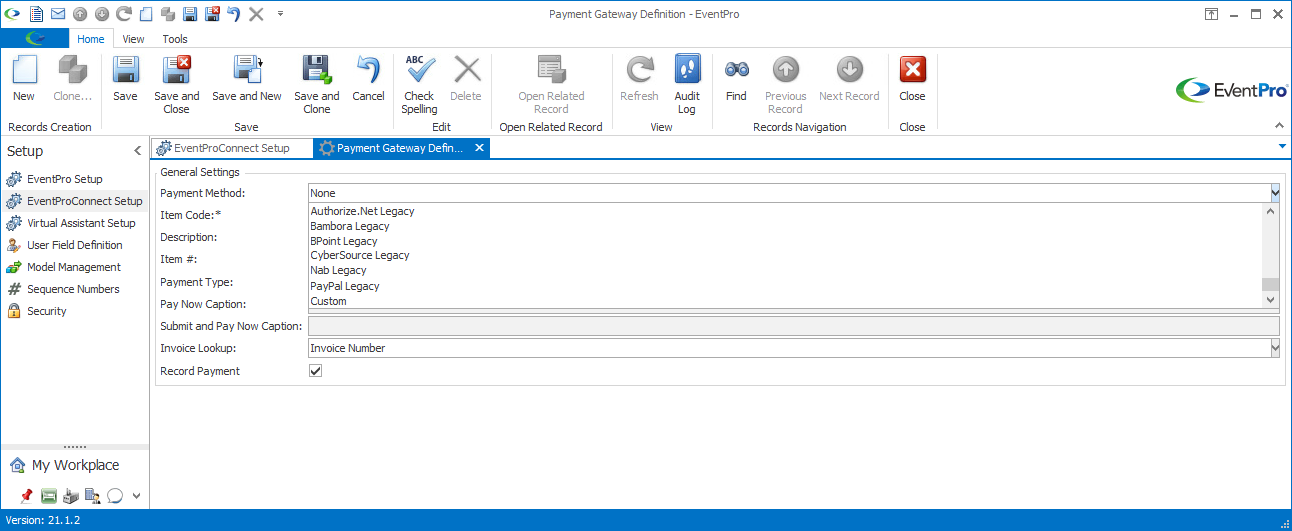Open the EventPro application menu button
The height and width of the screenshot is (531, 1292).
click(x=35, y=39)
